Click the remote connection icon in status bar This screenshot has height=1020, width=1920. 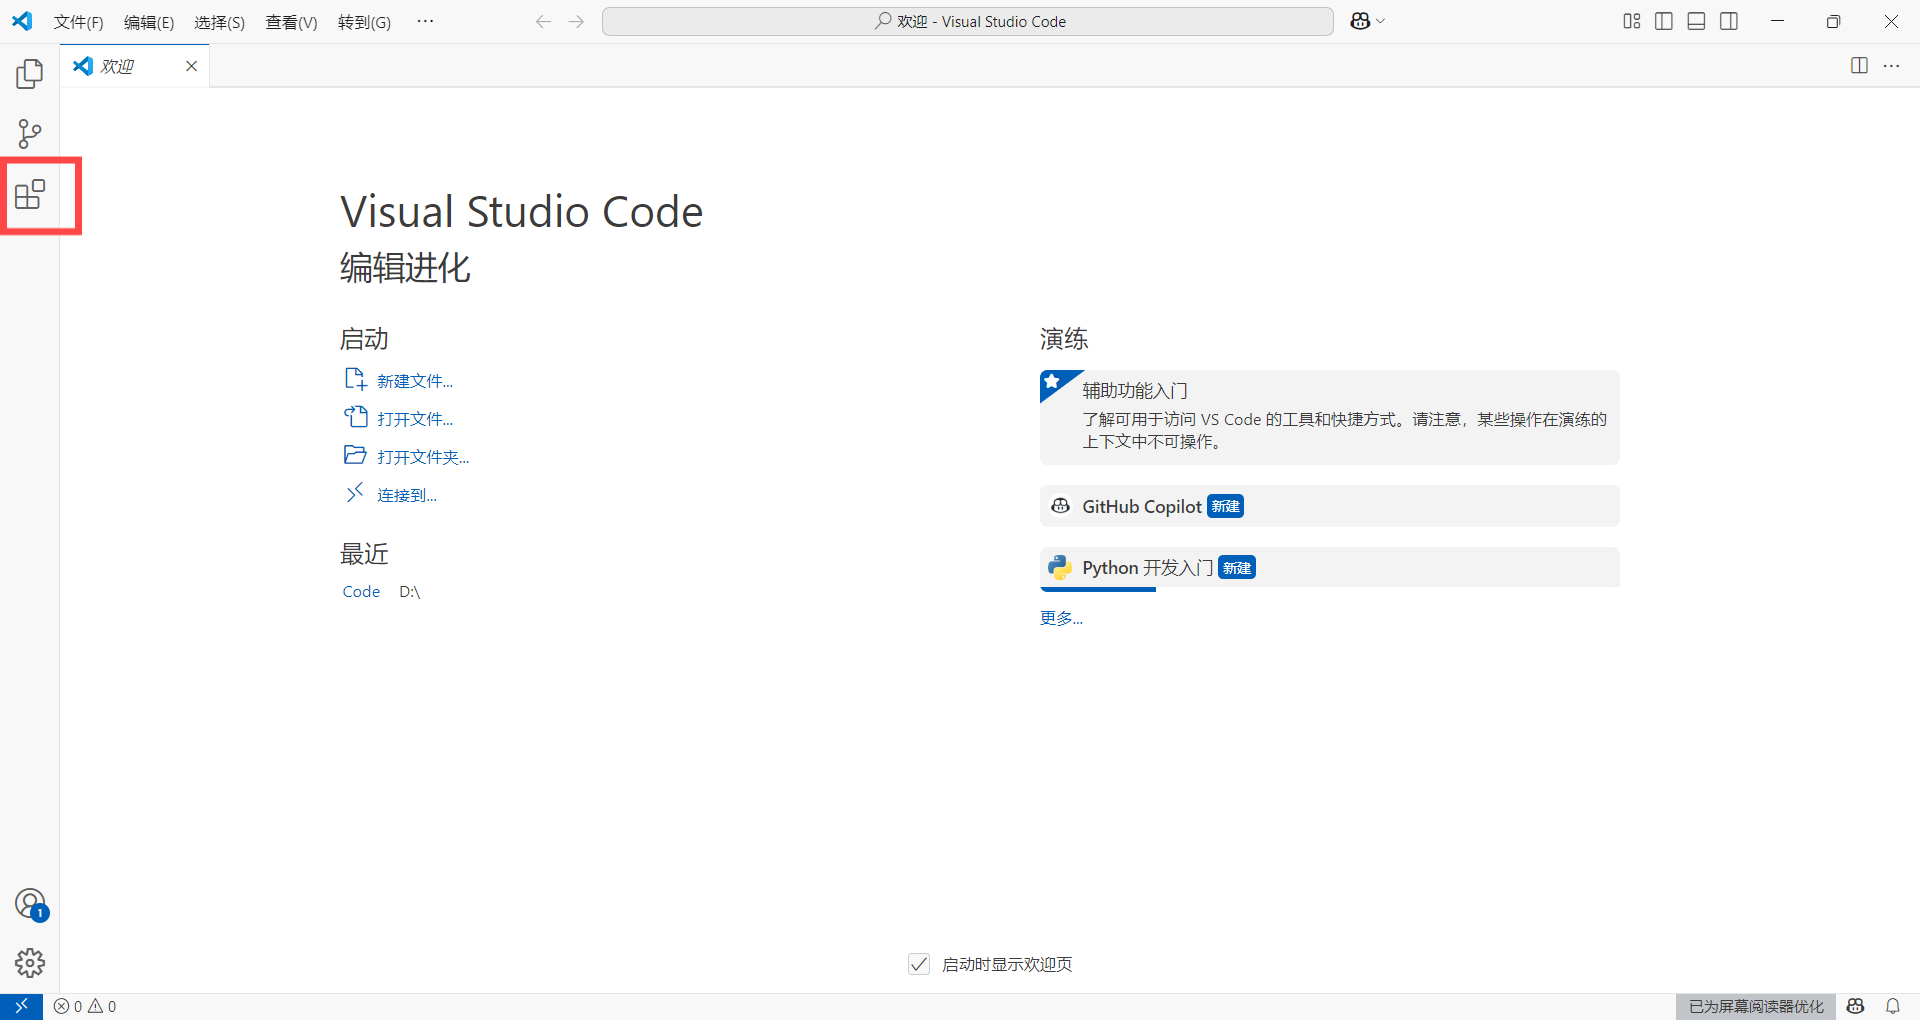click(20, 1006)
